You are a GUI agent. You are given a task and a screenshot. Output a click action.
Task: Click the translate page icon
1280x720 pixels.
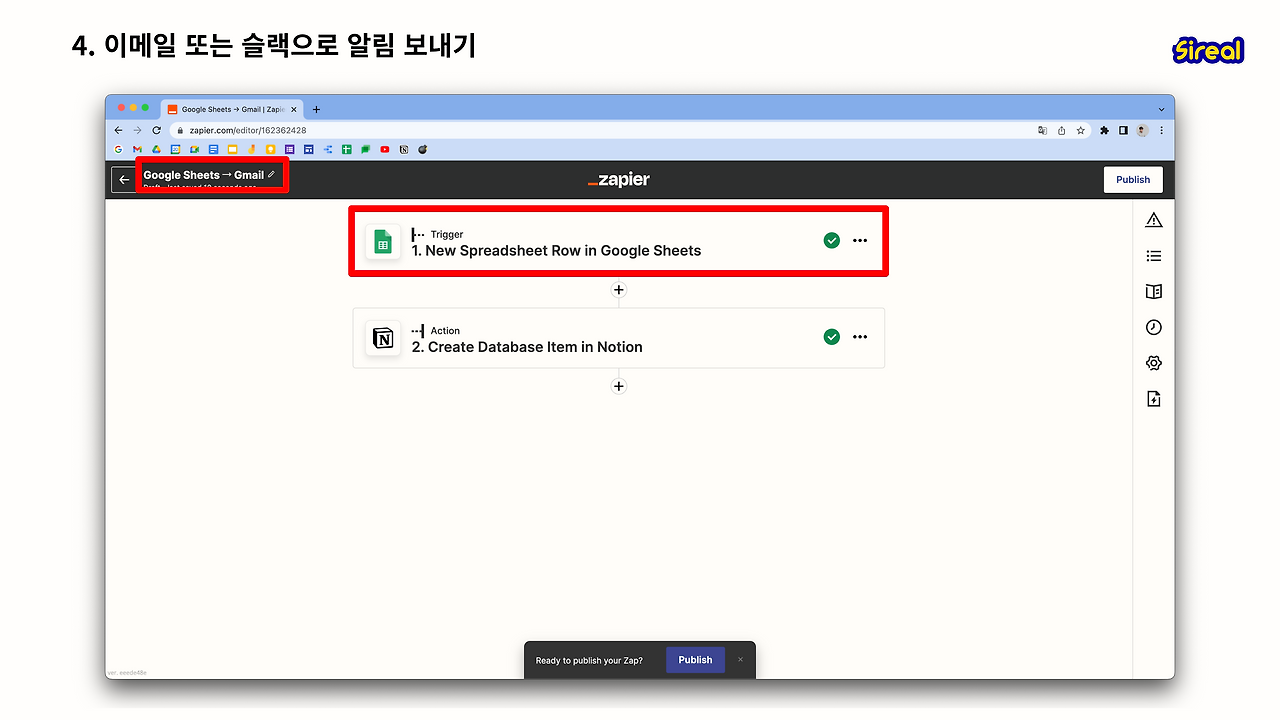point(1043,130)
